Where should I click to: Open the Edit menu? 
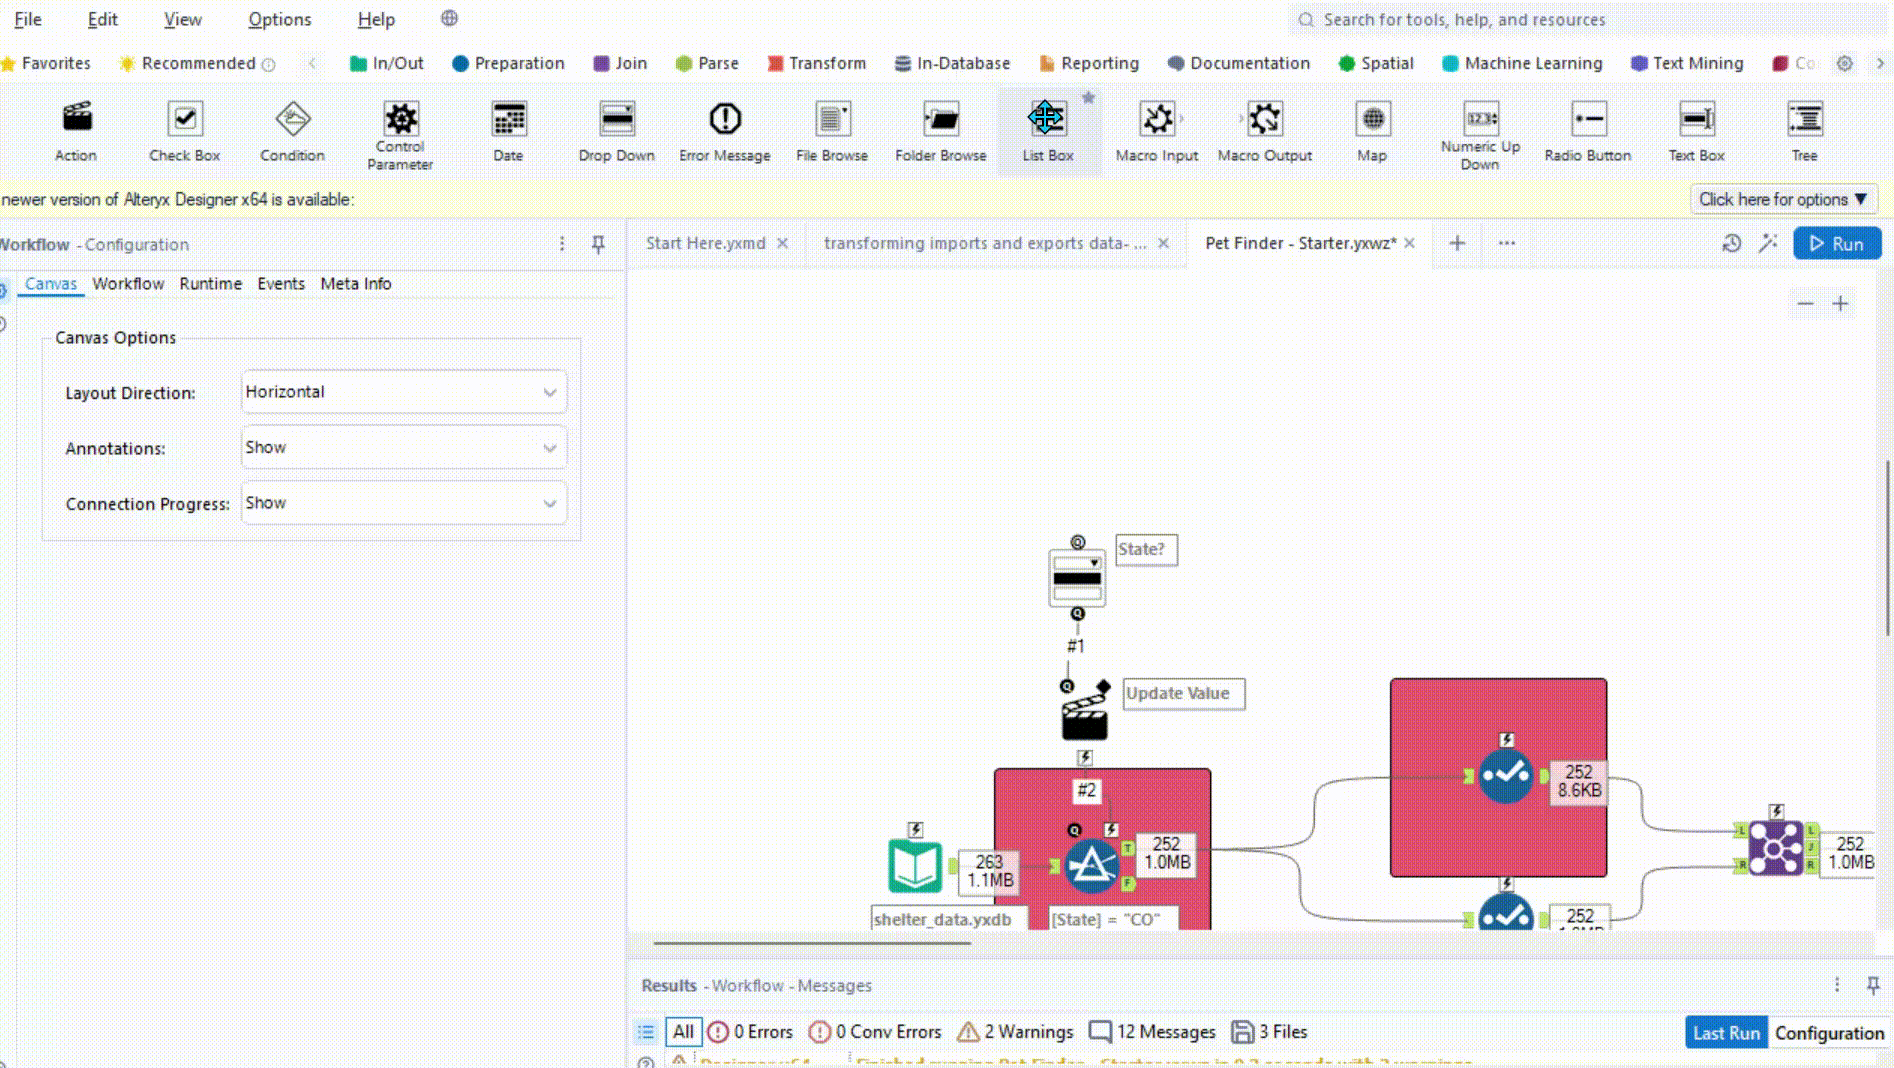(x=102, y=19)
